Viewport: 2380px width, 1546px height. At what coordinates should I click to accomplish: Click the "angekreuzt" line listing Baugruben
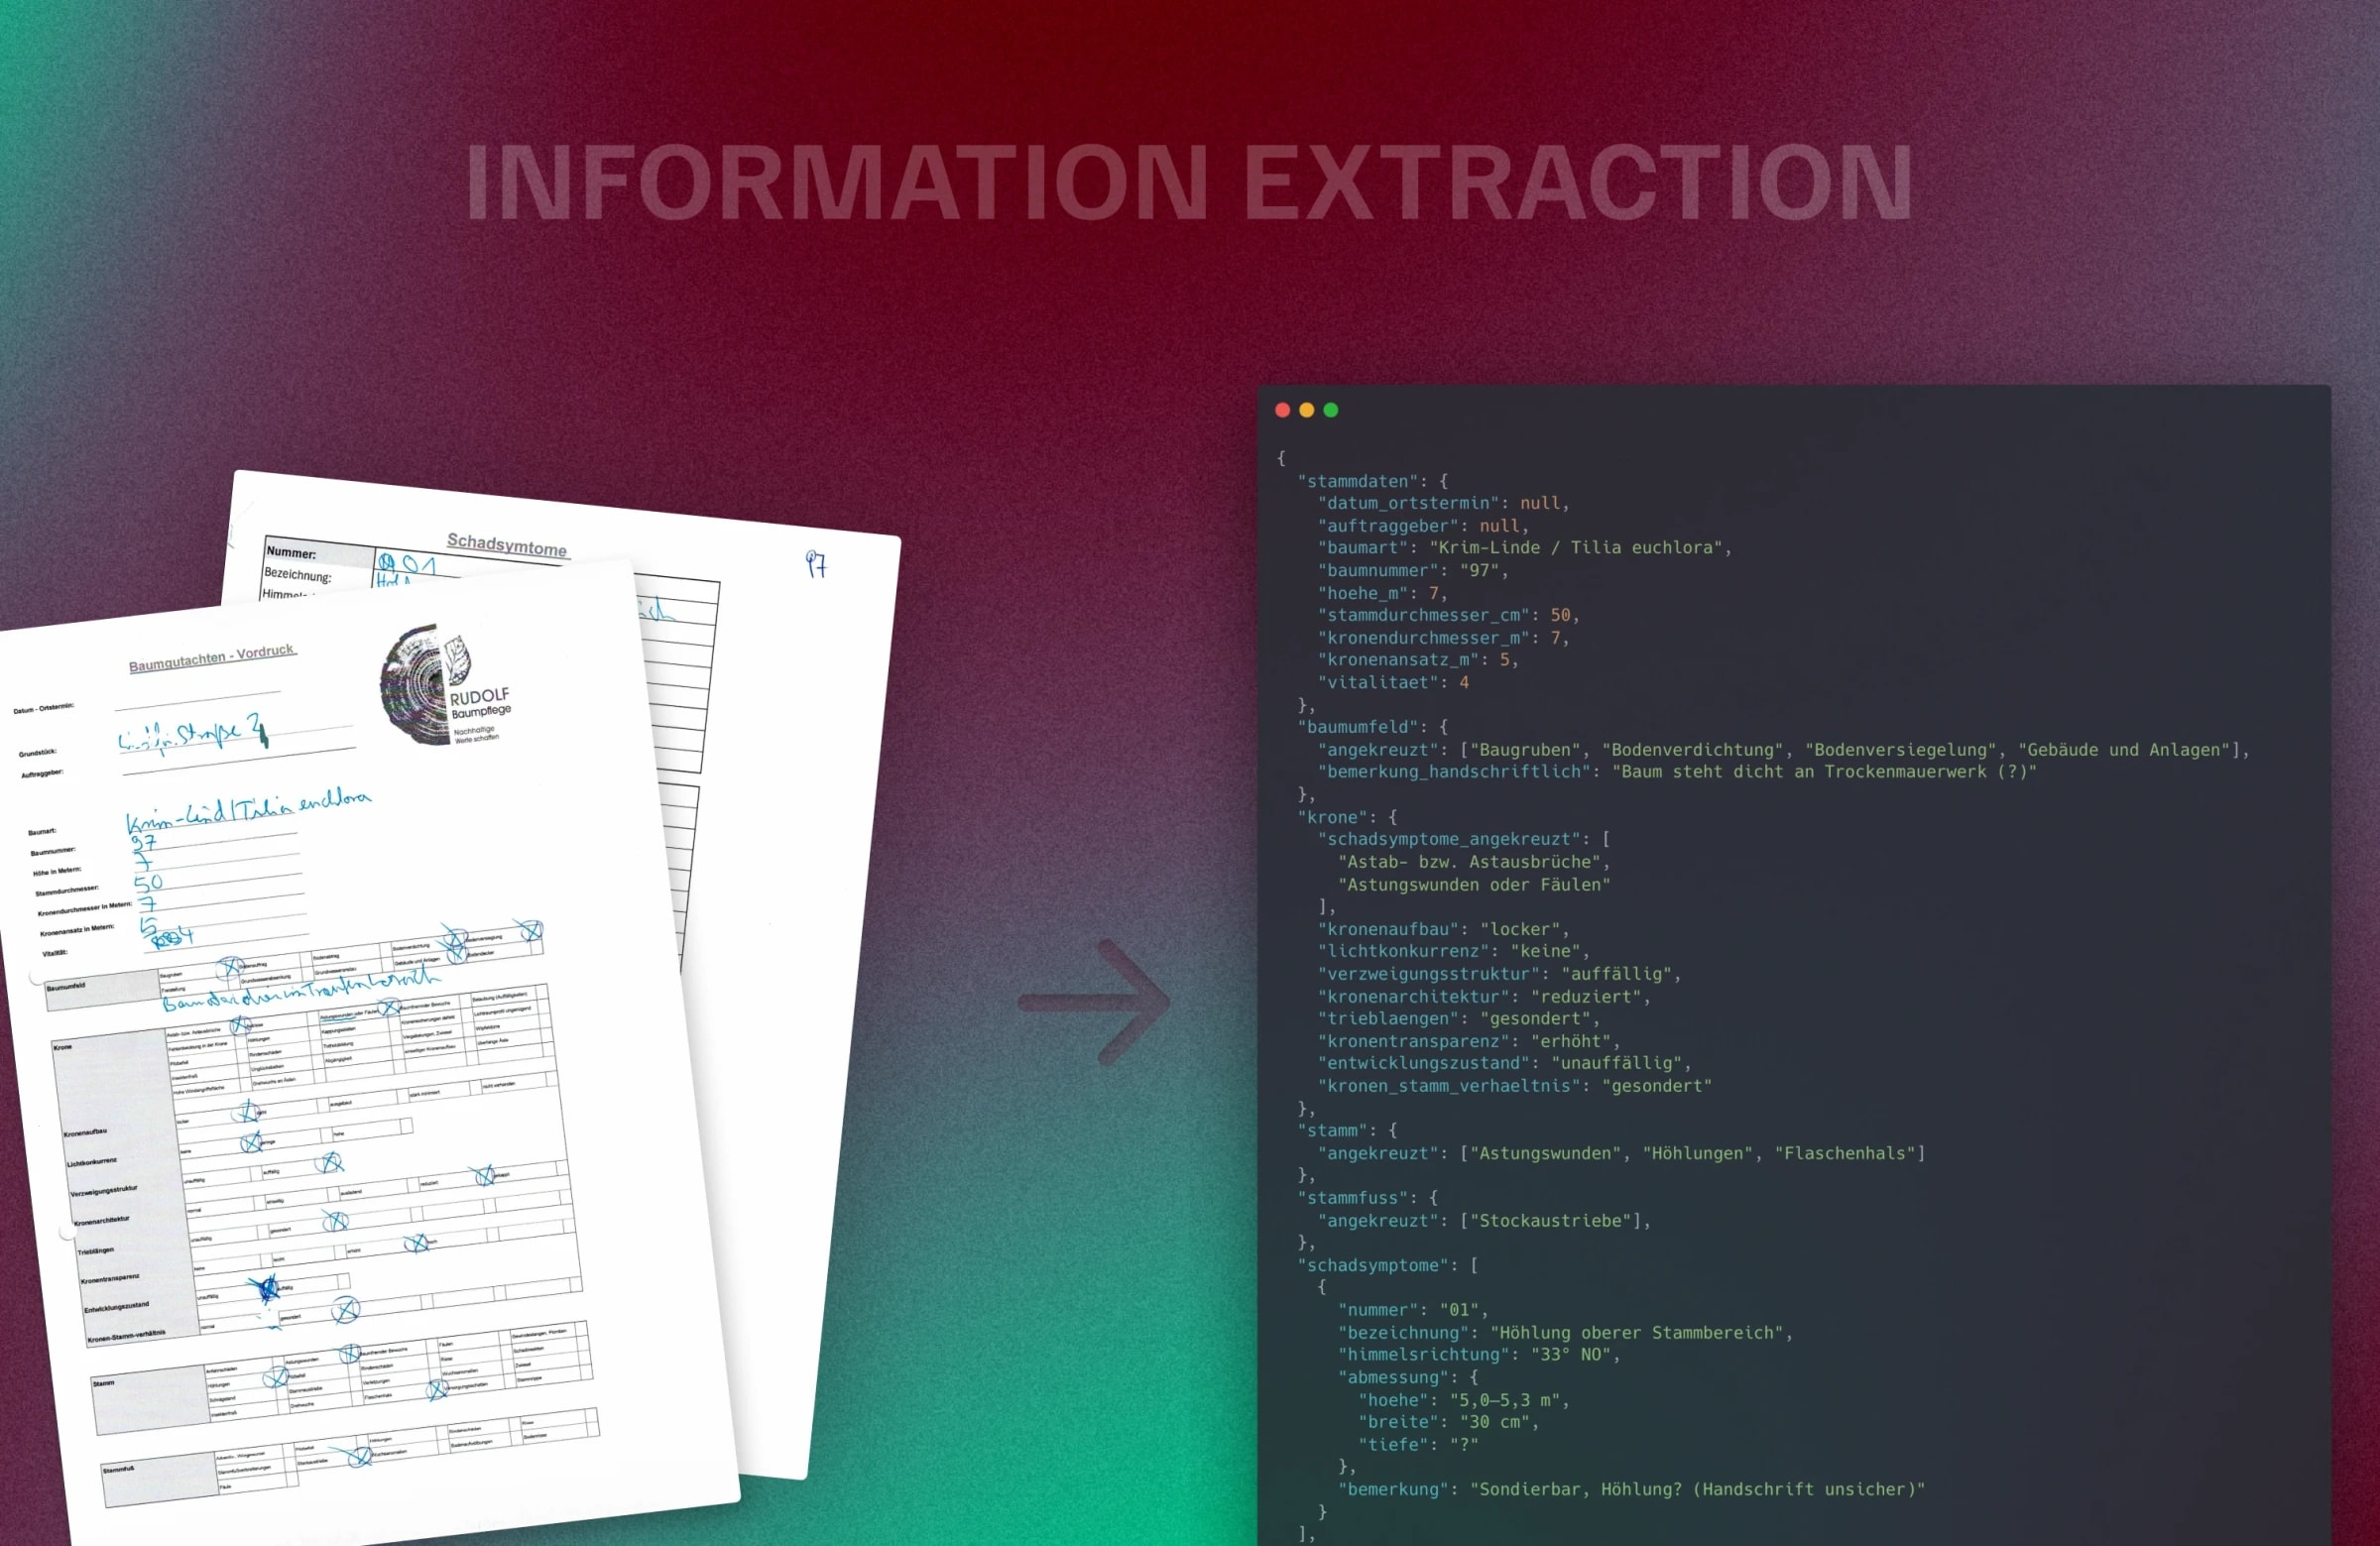point(1783,750)
